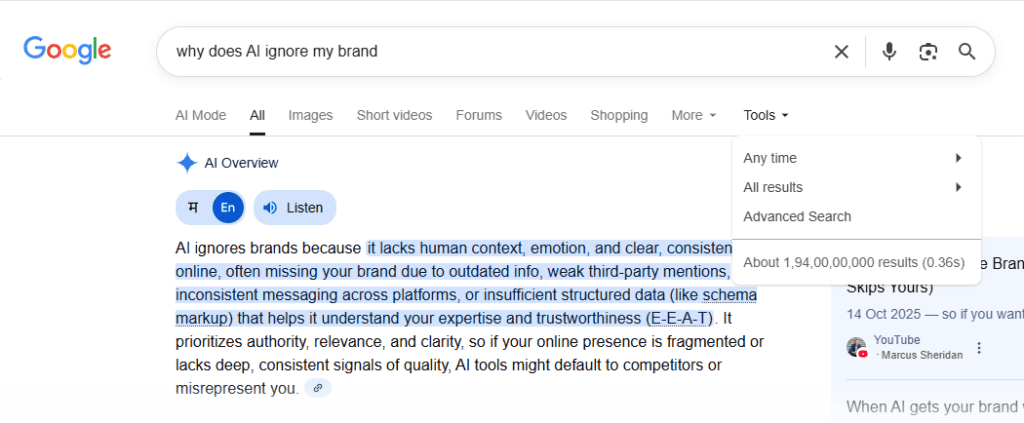Click the magnifying glass search button
This screenshot has width=1024, height=423.
click(x=966, y=51)
